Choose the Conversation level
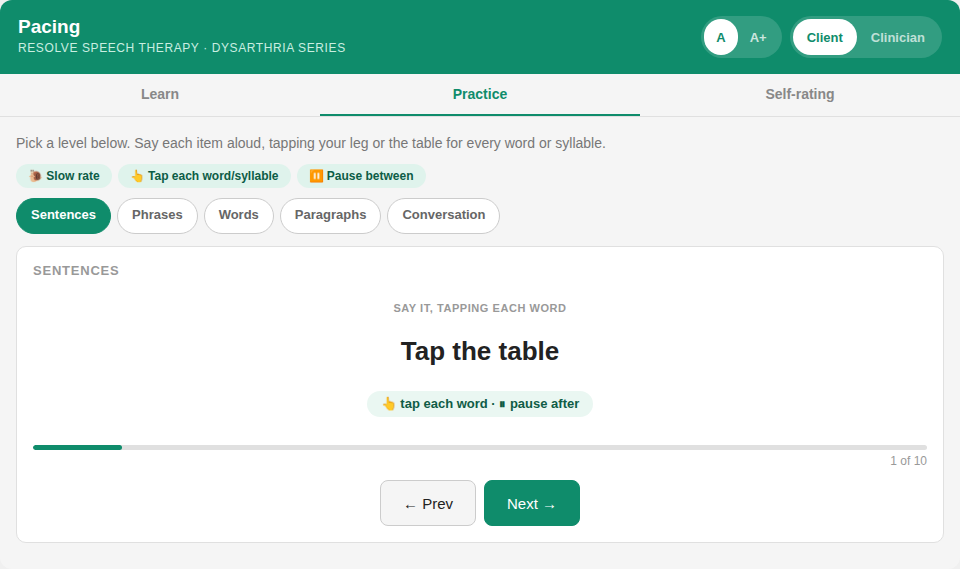 (444, 216)
